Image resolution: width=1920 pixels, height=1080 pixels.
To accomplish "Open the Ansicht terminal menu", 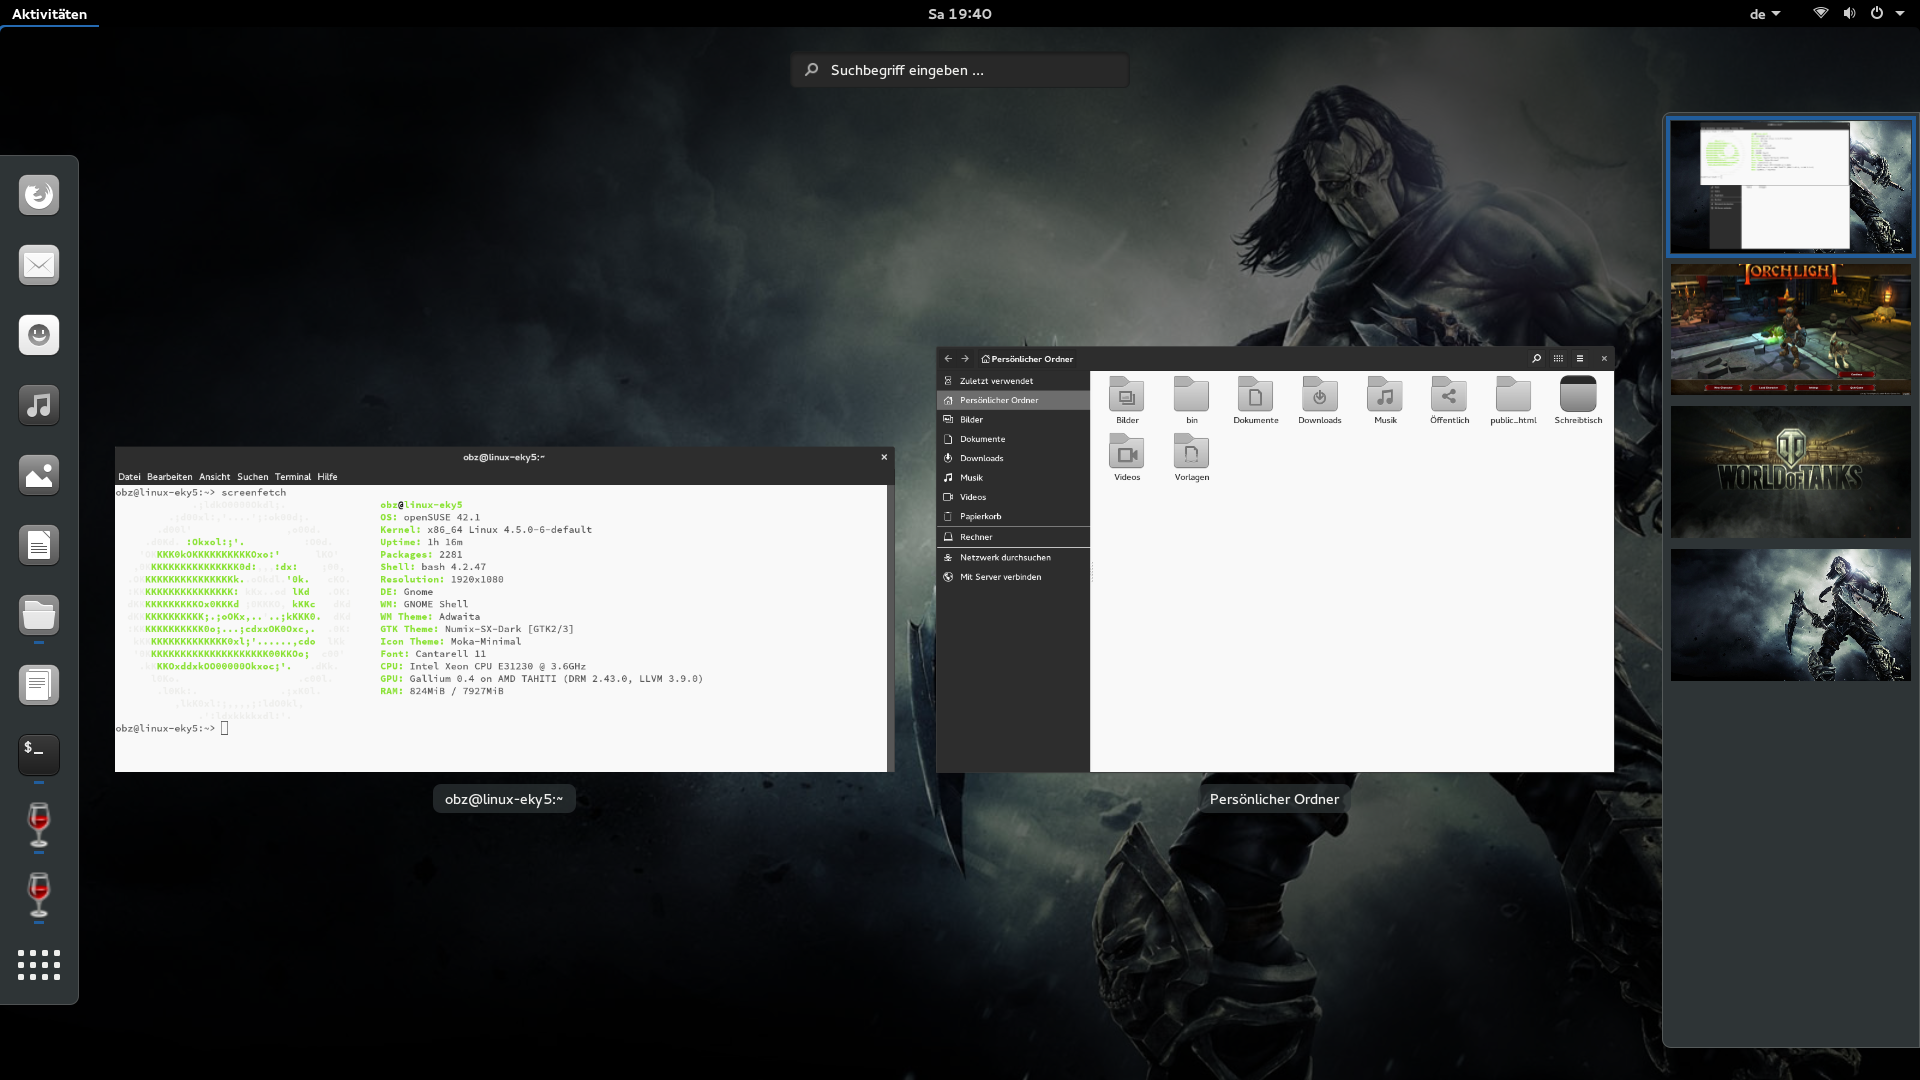I will pos(214,477).
